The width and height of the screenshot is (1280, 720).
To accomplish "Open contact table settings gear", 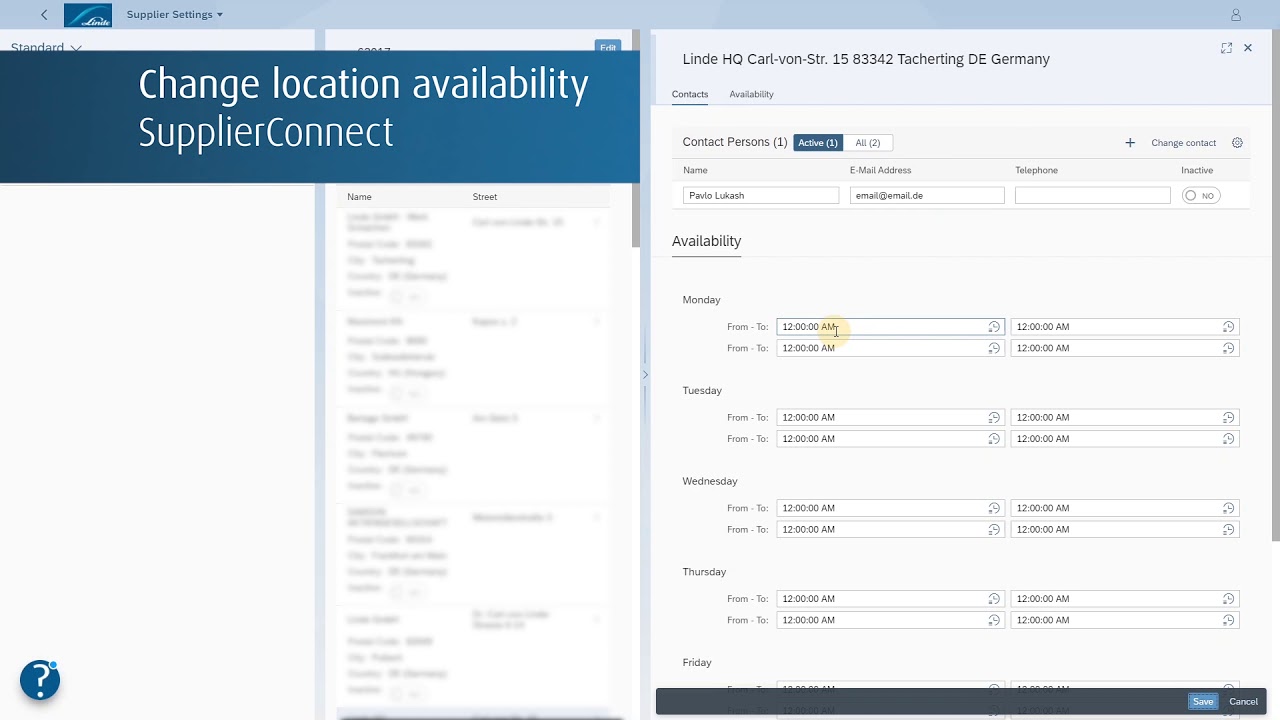I will (x=1237, y=143).
